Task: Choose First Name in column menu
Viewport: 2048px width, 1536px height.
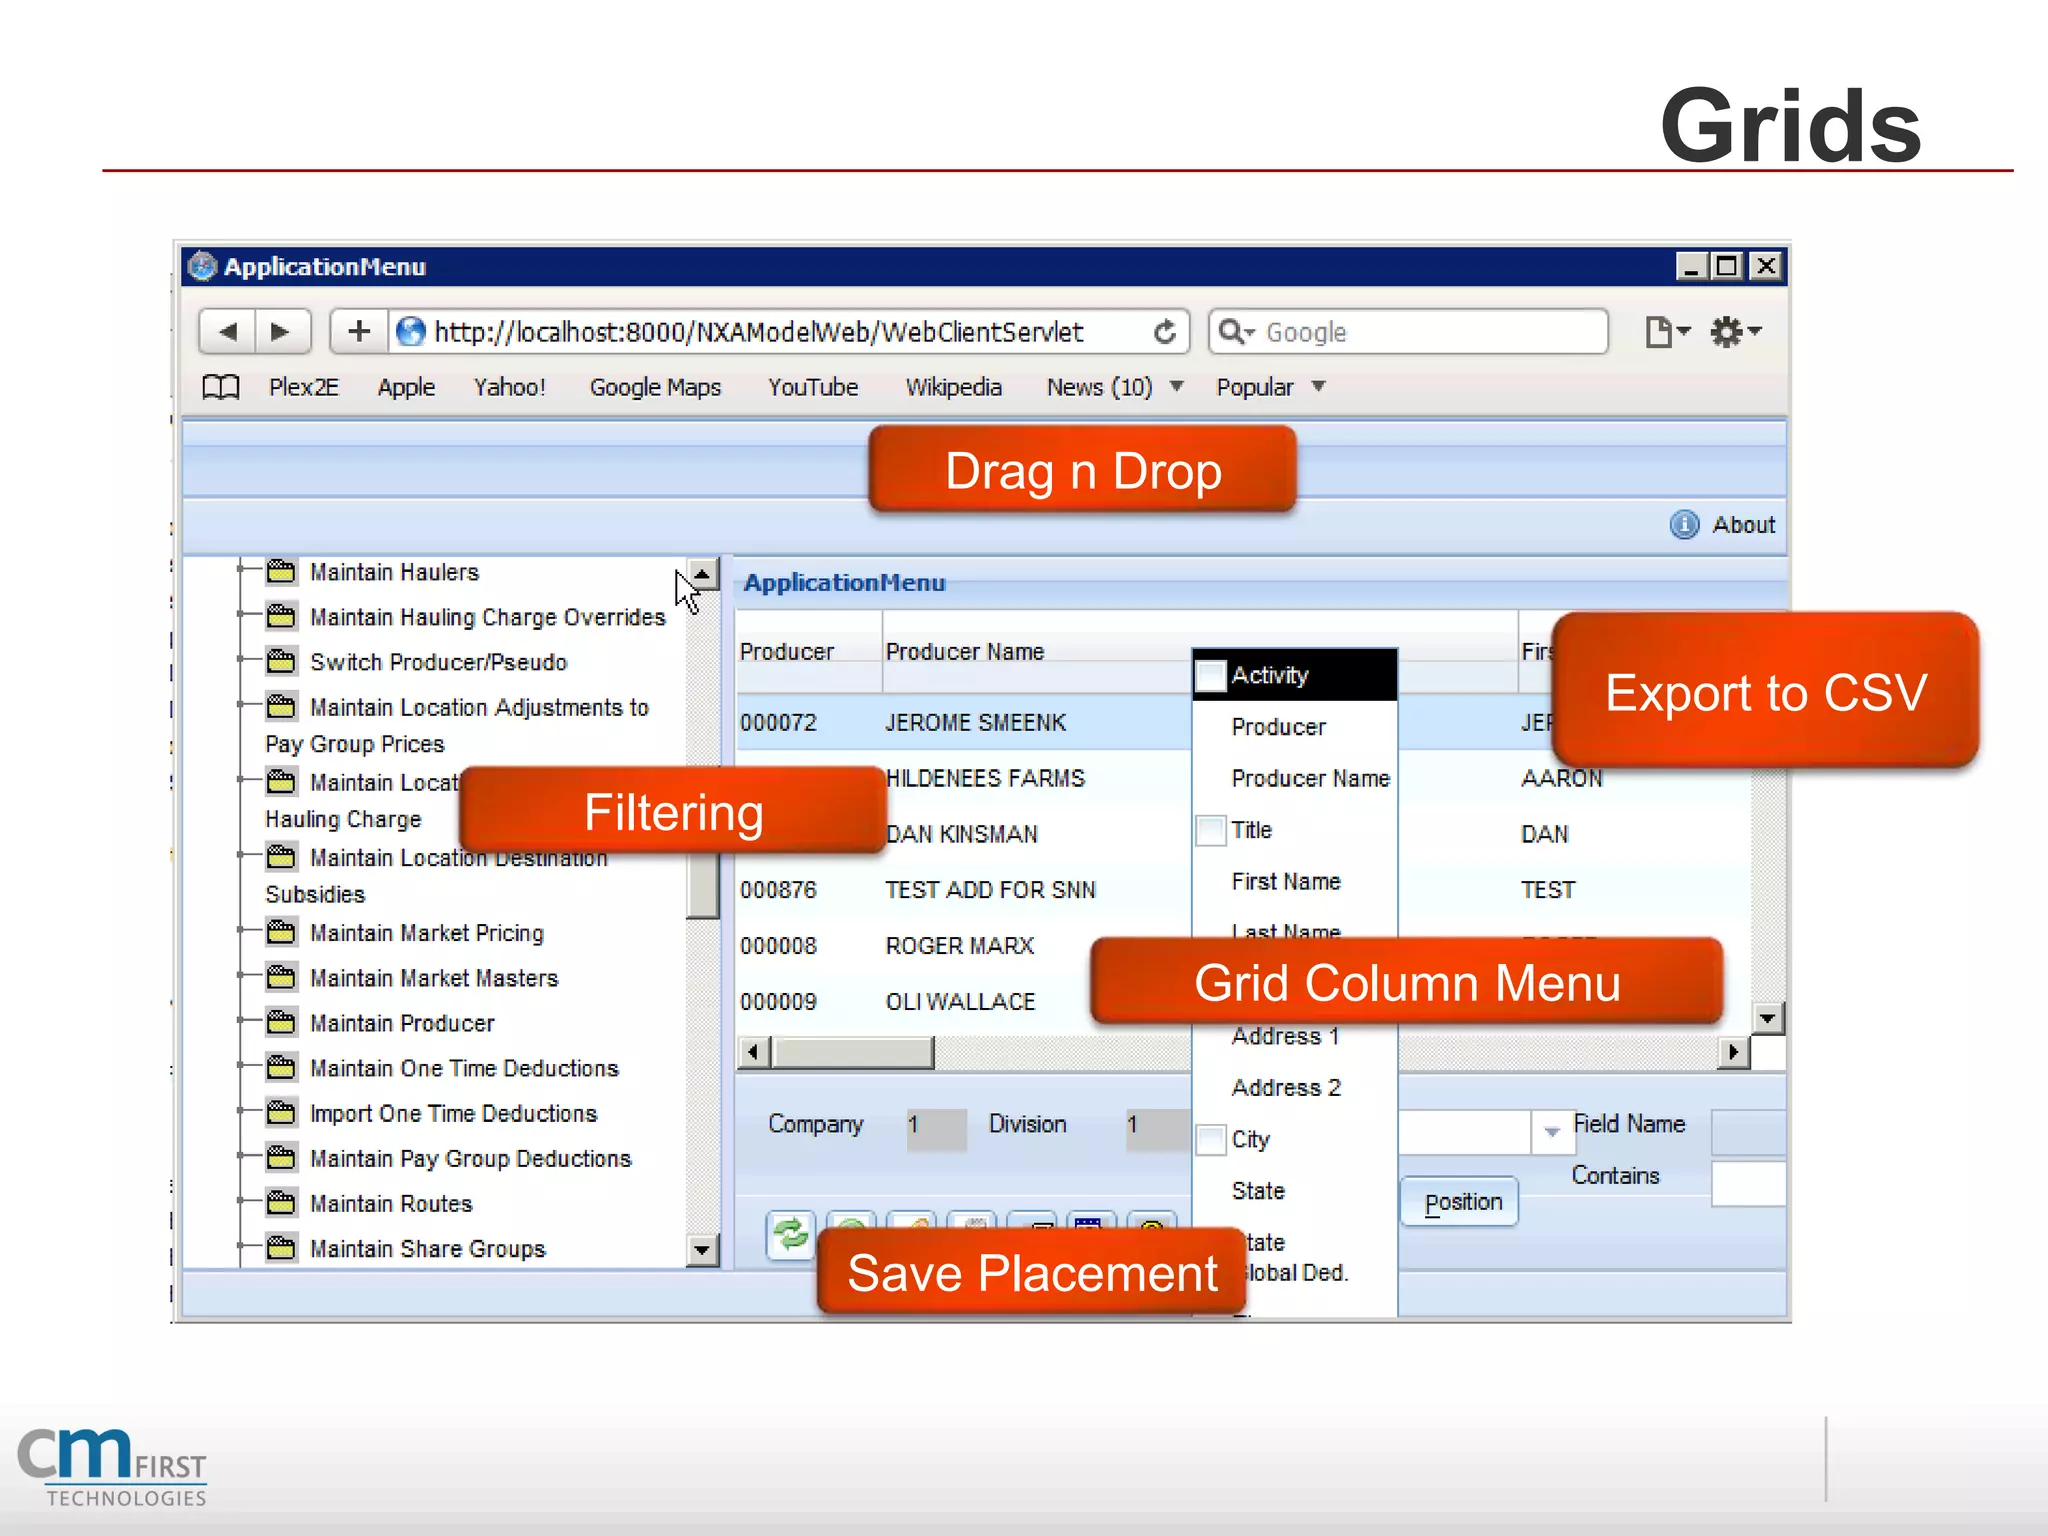Action: pyautogui.click(x=1286, y=882)
